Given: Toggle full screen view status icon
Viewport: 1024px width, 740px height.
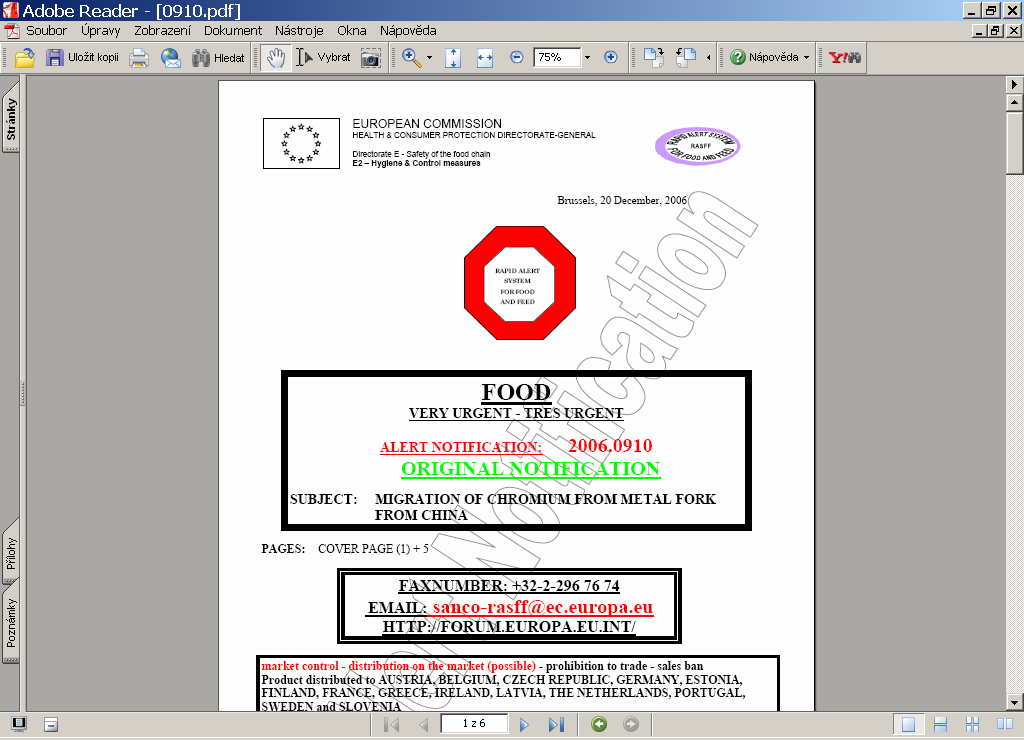Looking at the screenshot, I should pos(19,724).
